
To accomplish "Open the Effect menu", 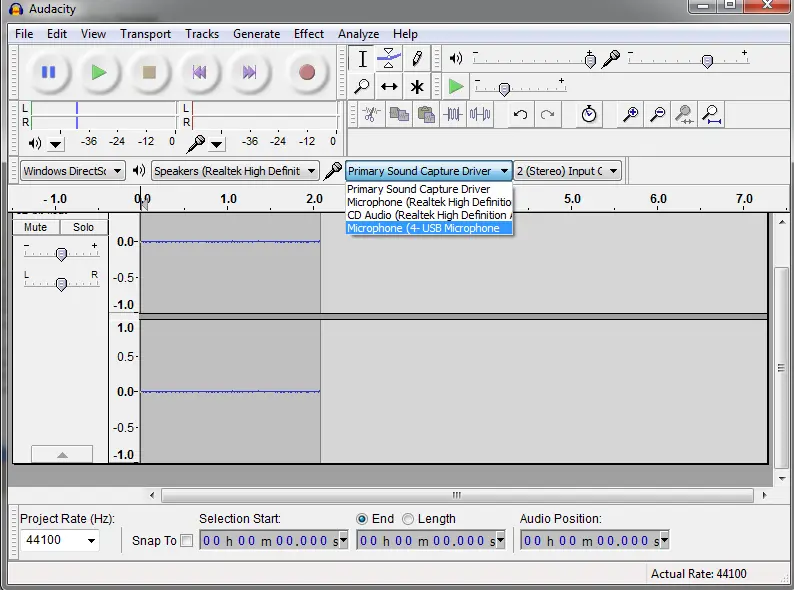I will 308,34.
